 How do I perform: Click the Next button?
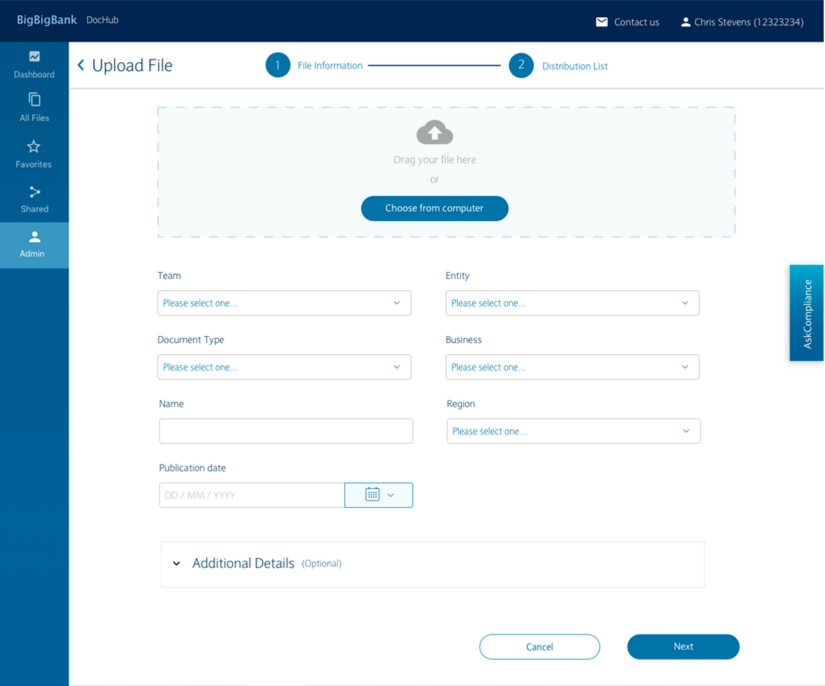(683, 647)
